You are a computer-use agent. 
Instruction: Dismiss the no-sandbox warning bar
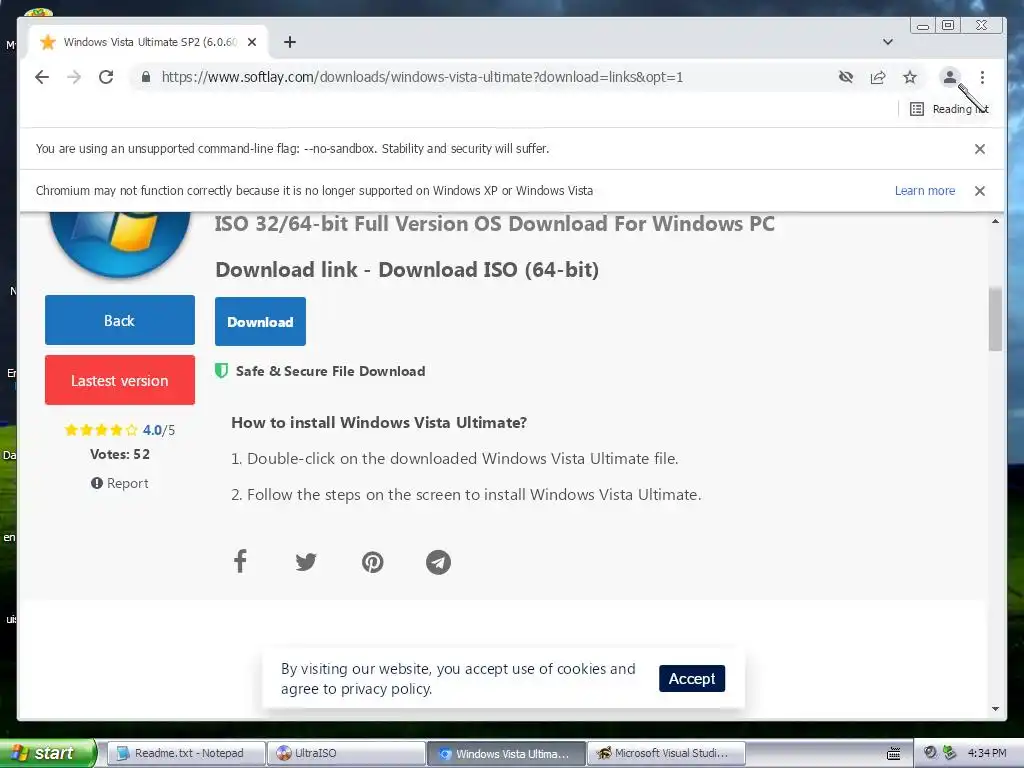pyautogui.click(x=980, y=149)
